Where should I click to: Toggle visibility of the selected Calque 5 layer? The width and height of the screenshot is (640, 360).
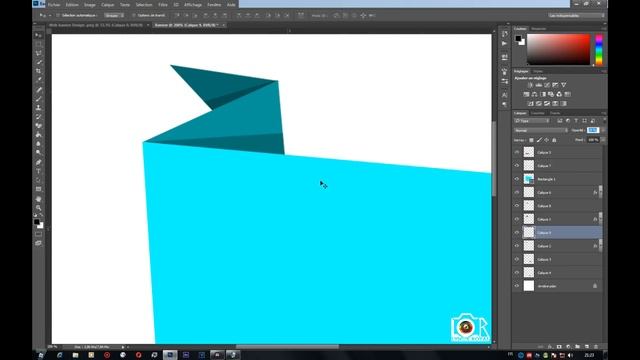point(517,232)
